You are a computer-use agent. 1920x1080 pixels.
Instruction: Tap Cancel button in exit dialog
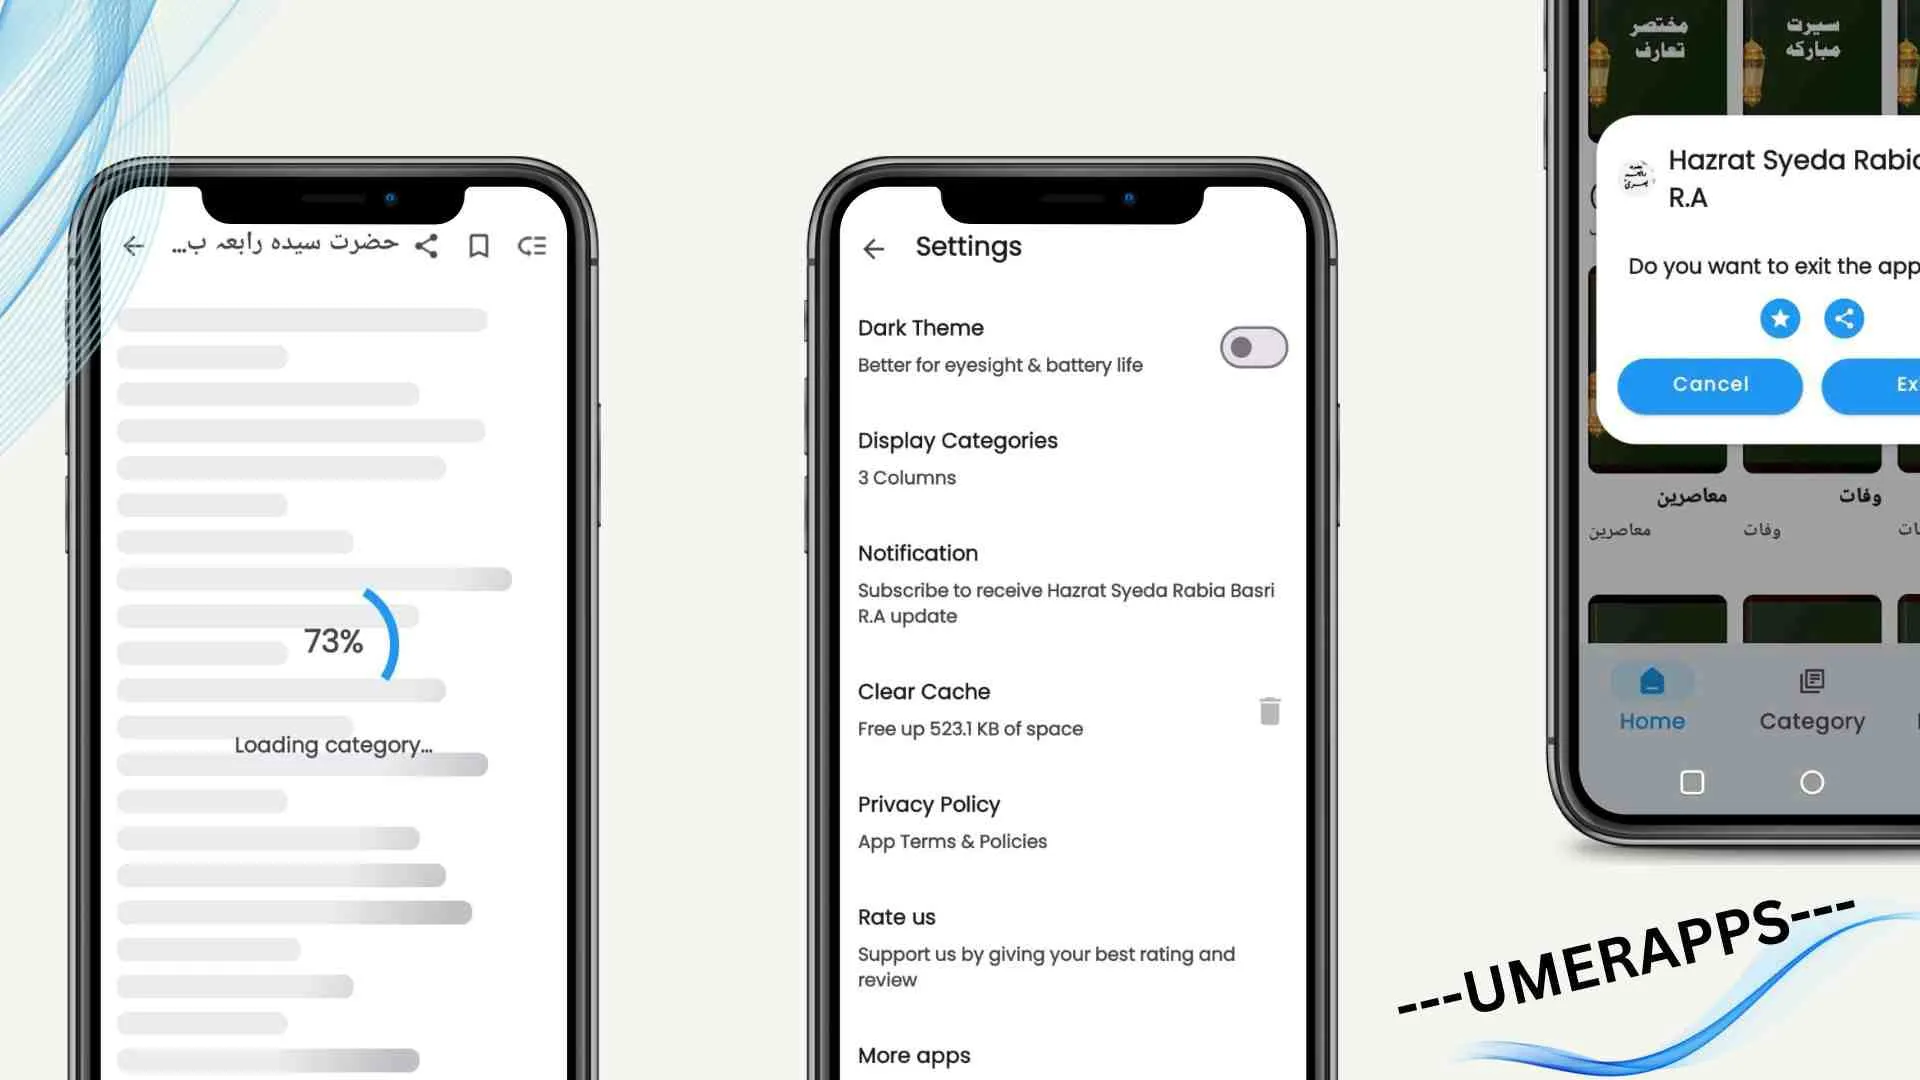point(1710,384)
